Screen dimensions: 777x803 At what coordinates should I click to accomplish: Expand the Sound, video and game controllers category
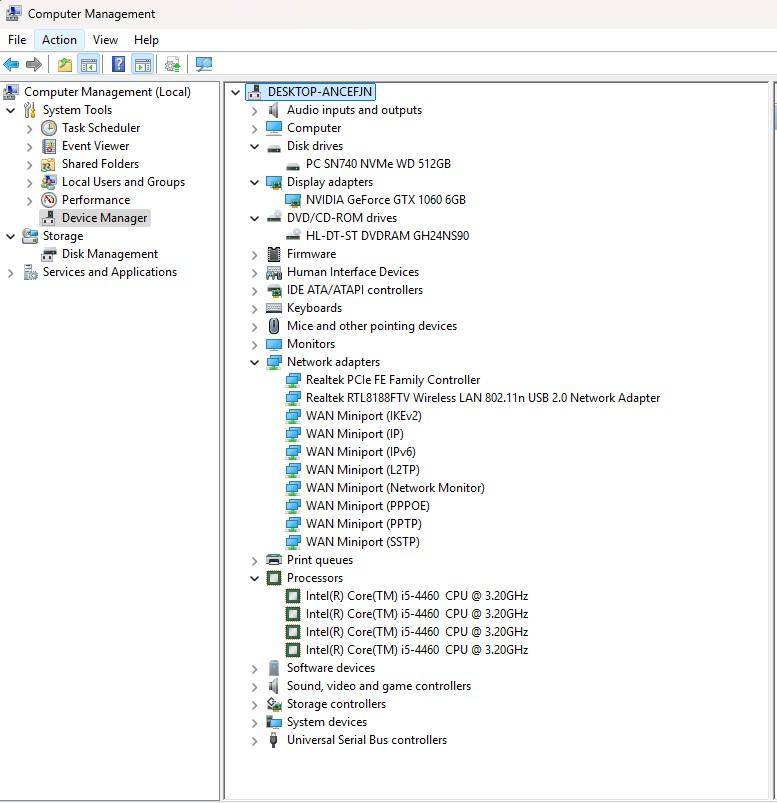[x=255, y=686]
